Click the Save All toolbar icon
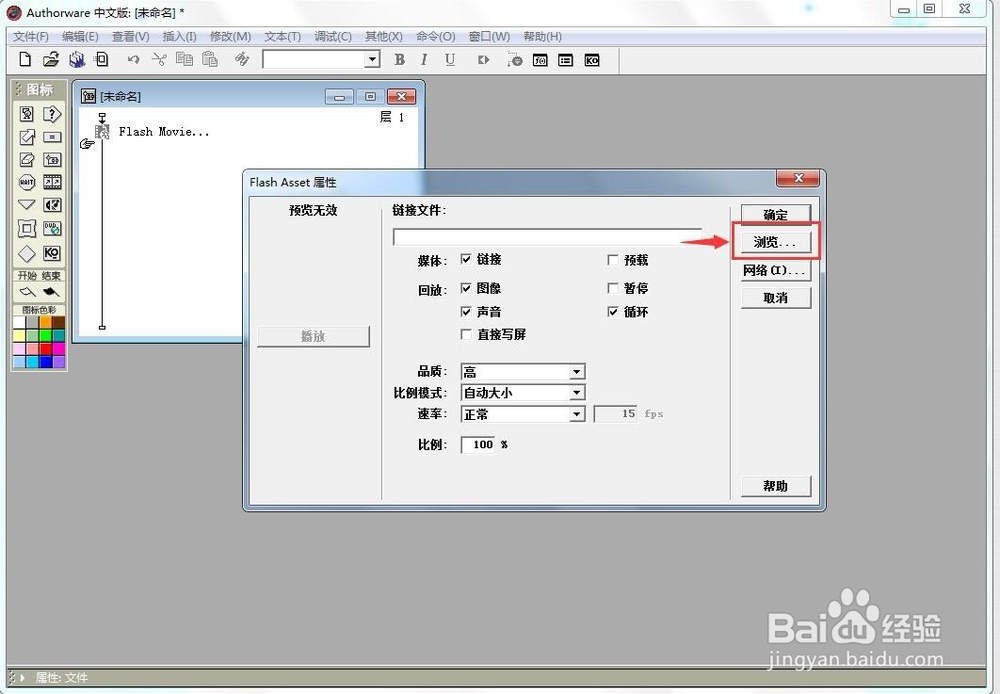 click(77, 59)
